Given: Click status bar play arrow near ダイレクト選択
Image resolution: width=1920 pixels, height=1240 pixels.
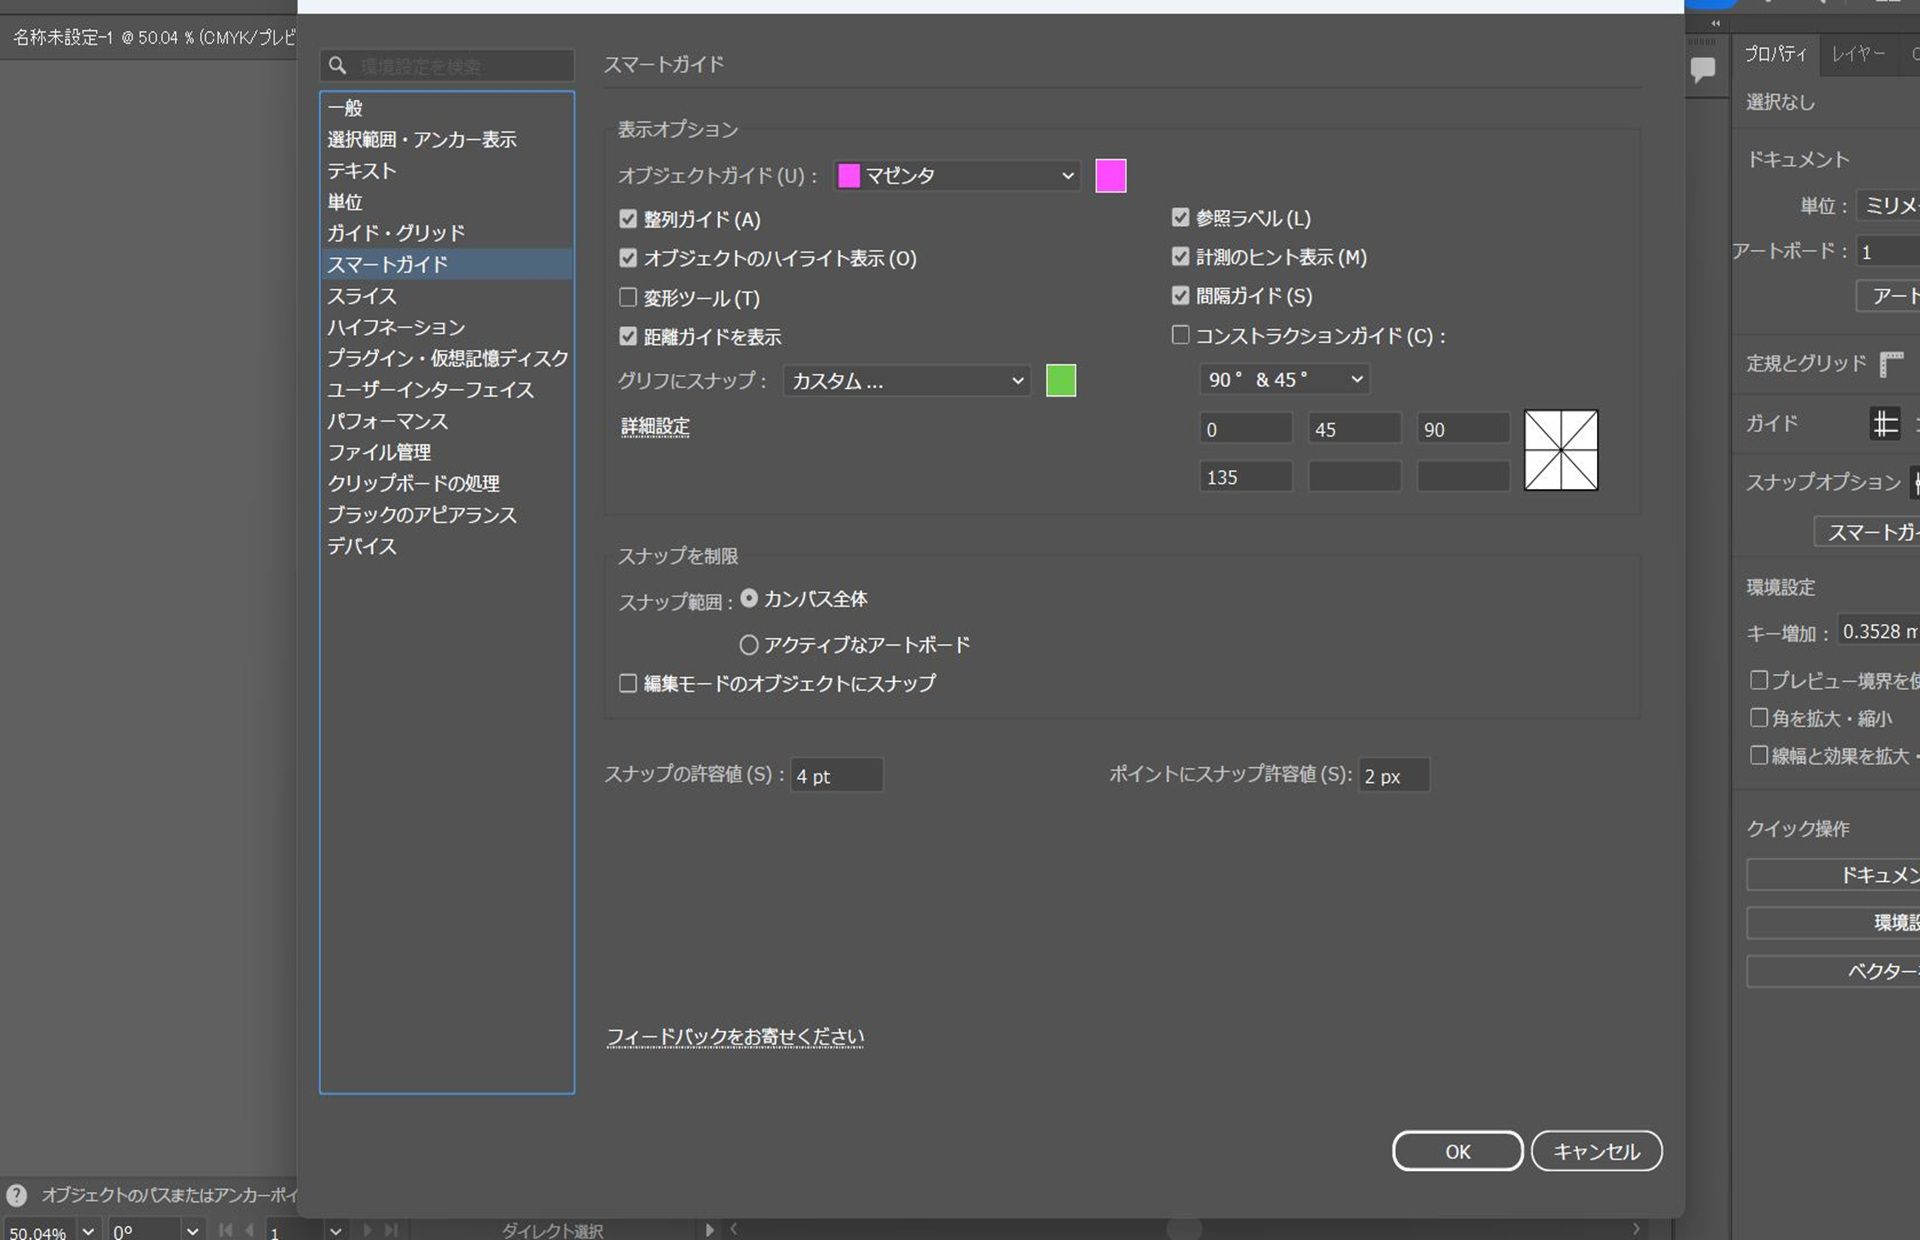Looking at the screenshot, I should (709, 1230).
